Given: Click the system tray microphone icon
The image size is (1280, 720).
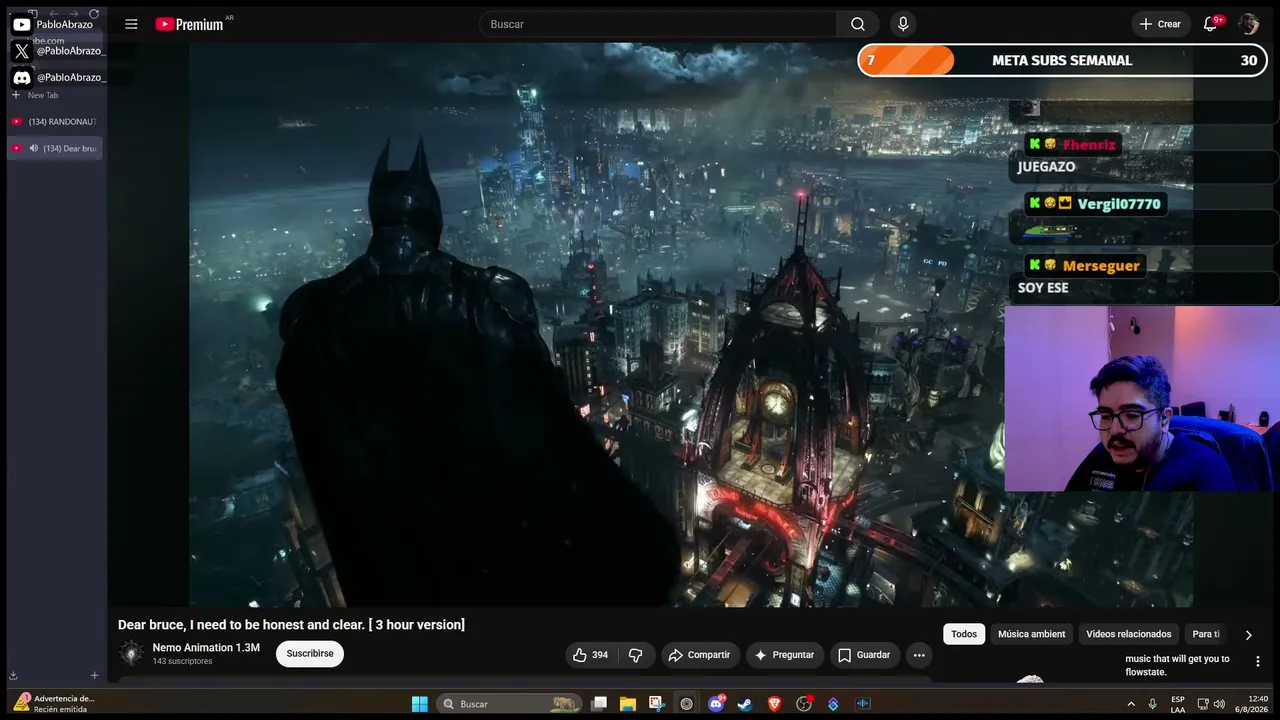Looking at the screenshot, I should click(1153, 704).
